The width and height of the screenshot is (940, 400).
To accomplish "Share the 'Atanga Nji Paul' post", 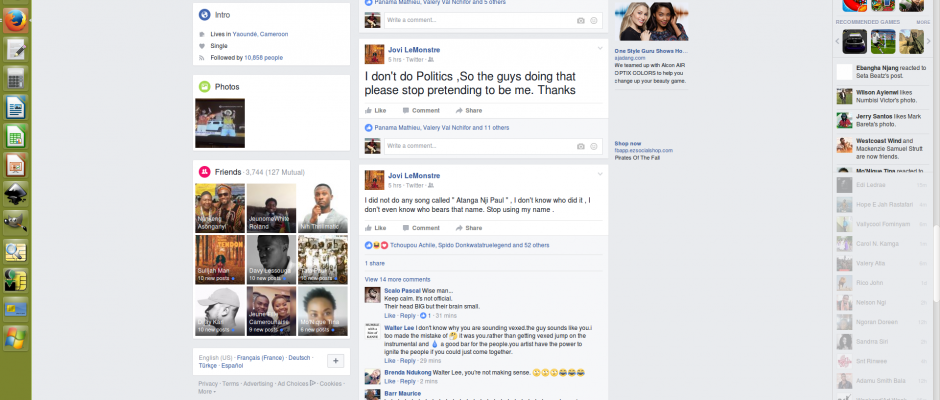I will coord(468,227).
